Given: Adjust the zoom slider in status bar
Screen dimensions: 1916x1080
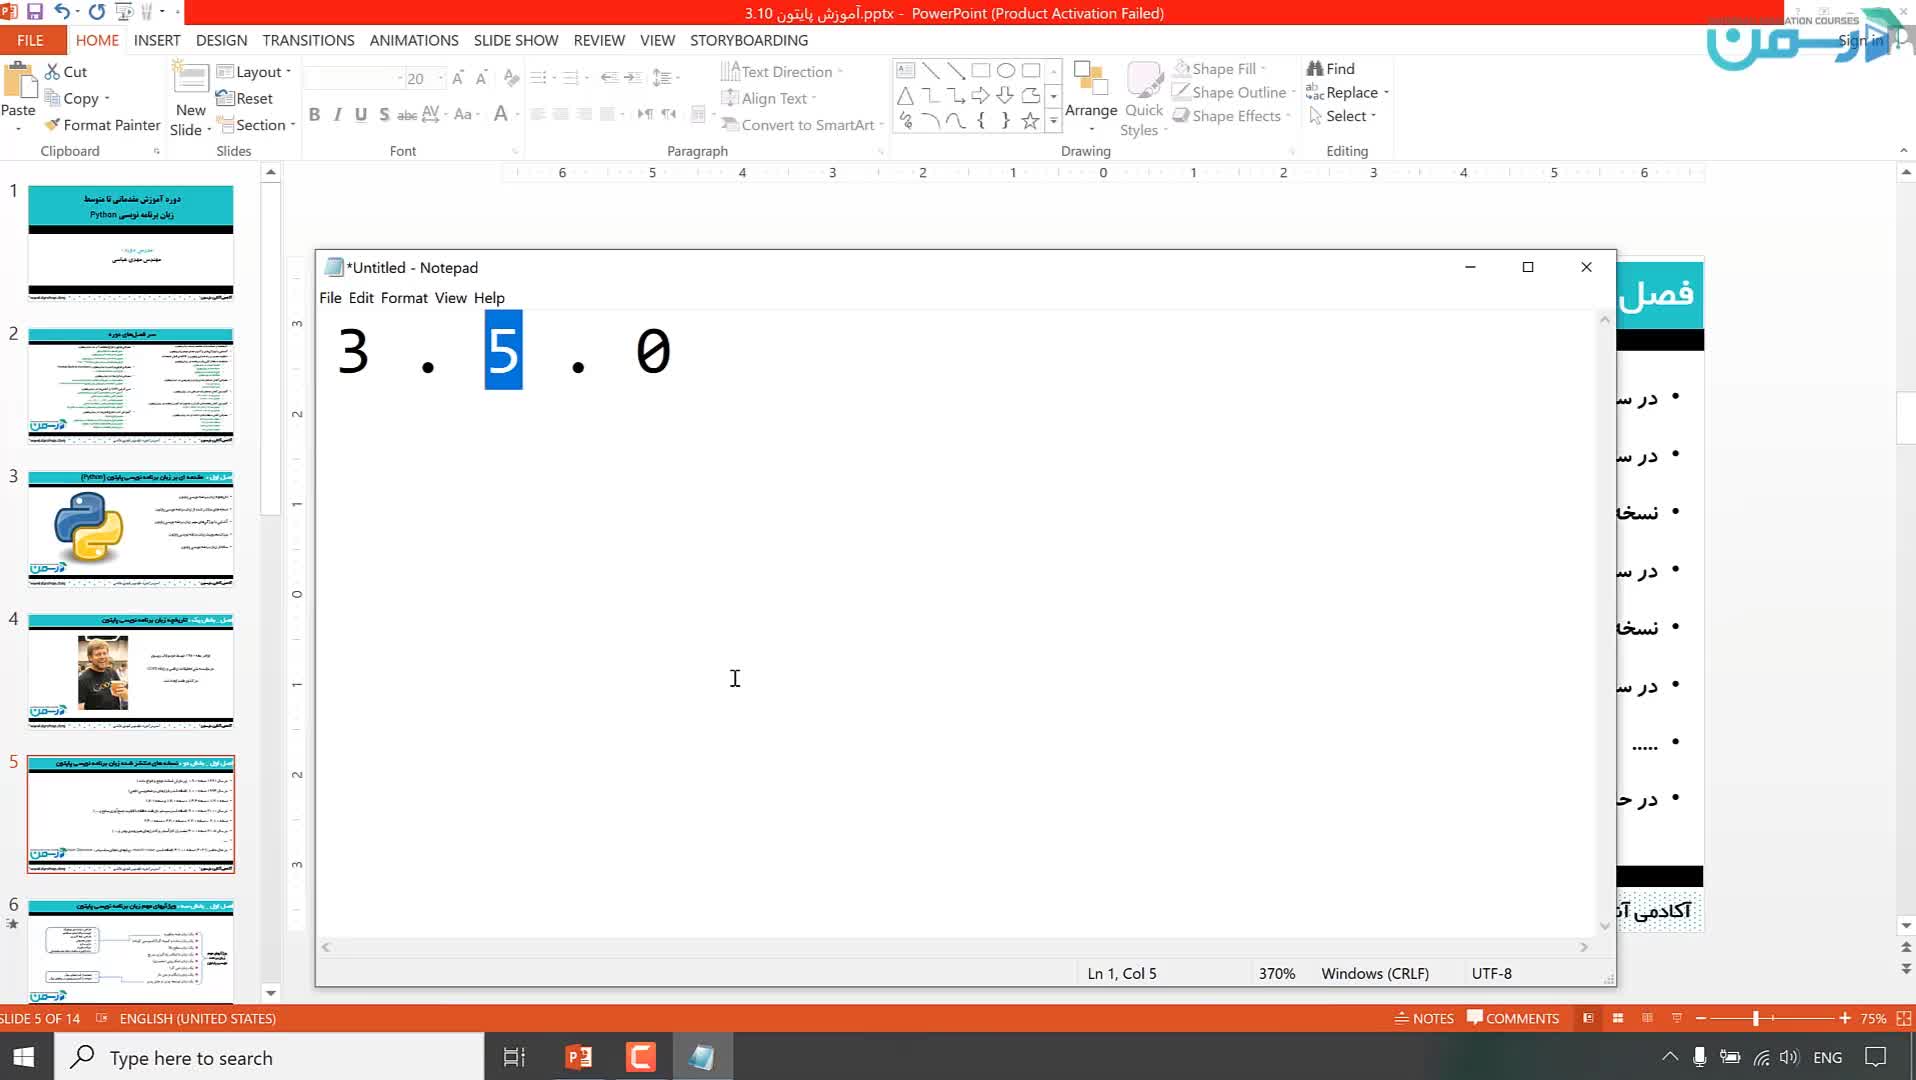Looking at the screenshot, I should [x=1756, y=1018].
